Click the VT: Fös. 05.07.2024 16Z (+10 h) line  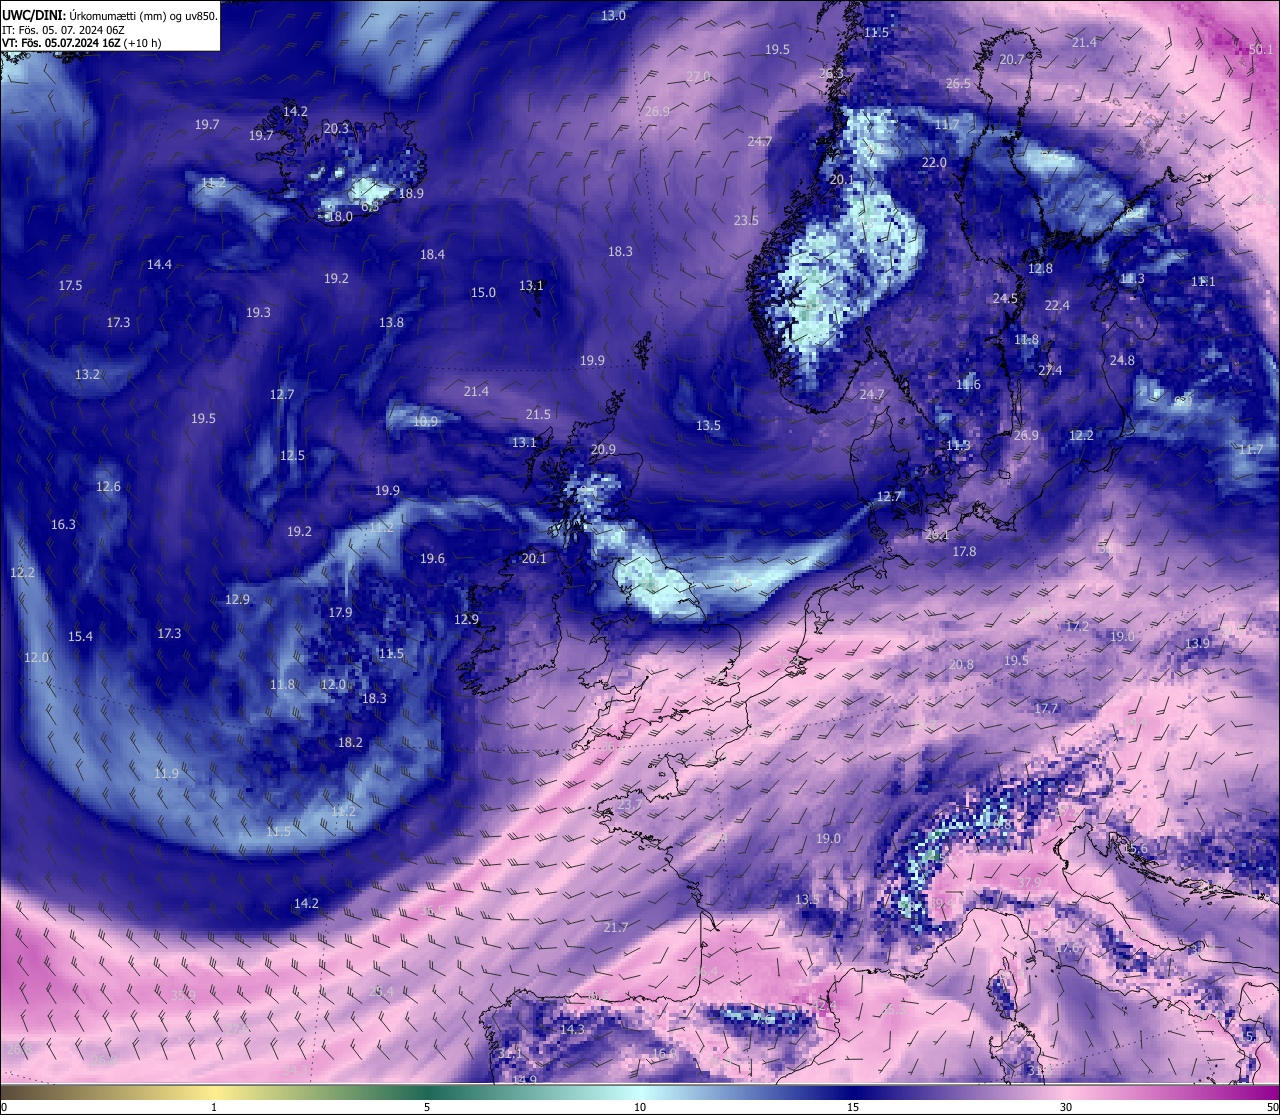pos(81,43)
